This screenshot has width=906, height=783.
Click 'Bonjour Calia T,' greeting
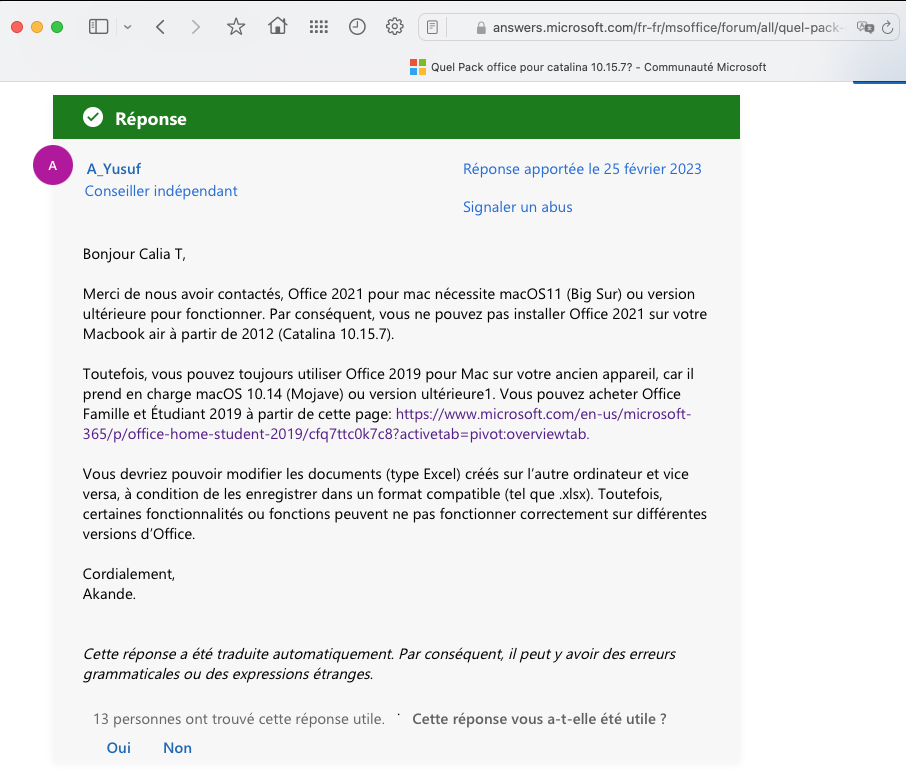pyautogui.click(x=134, y=254)
